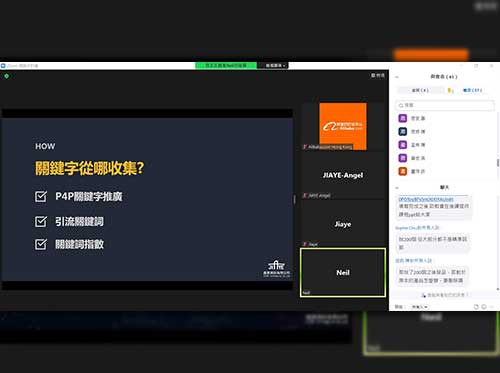Viewport: 500px width, 373px height.
Task: Switch to the blue second participants tab
Action: [x=472, y=90]
